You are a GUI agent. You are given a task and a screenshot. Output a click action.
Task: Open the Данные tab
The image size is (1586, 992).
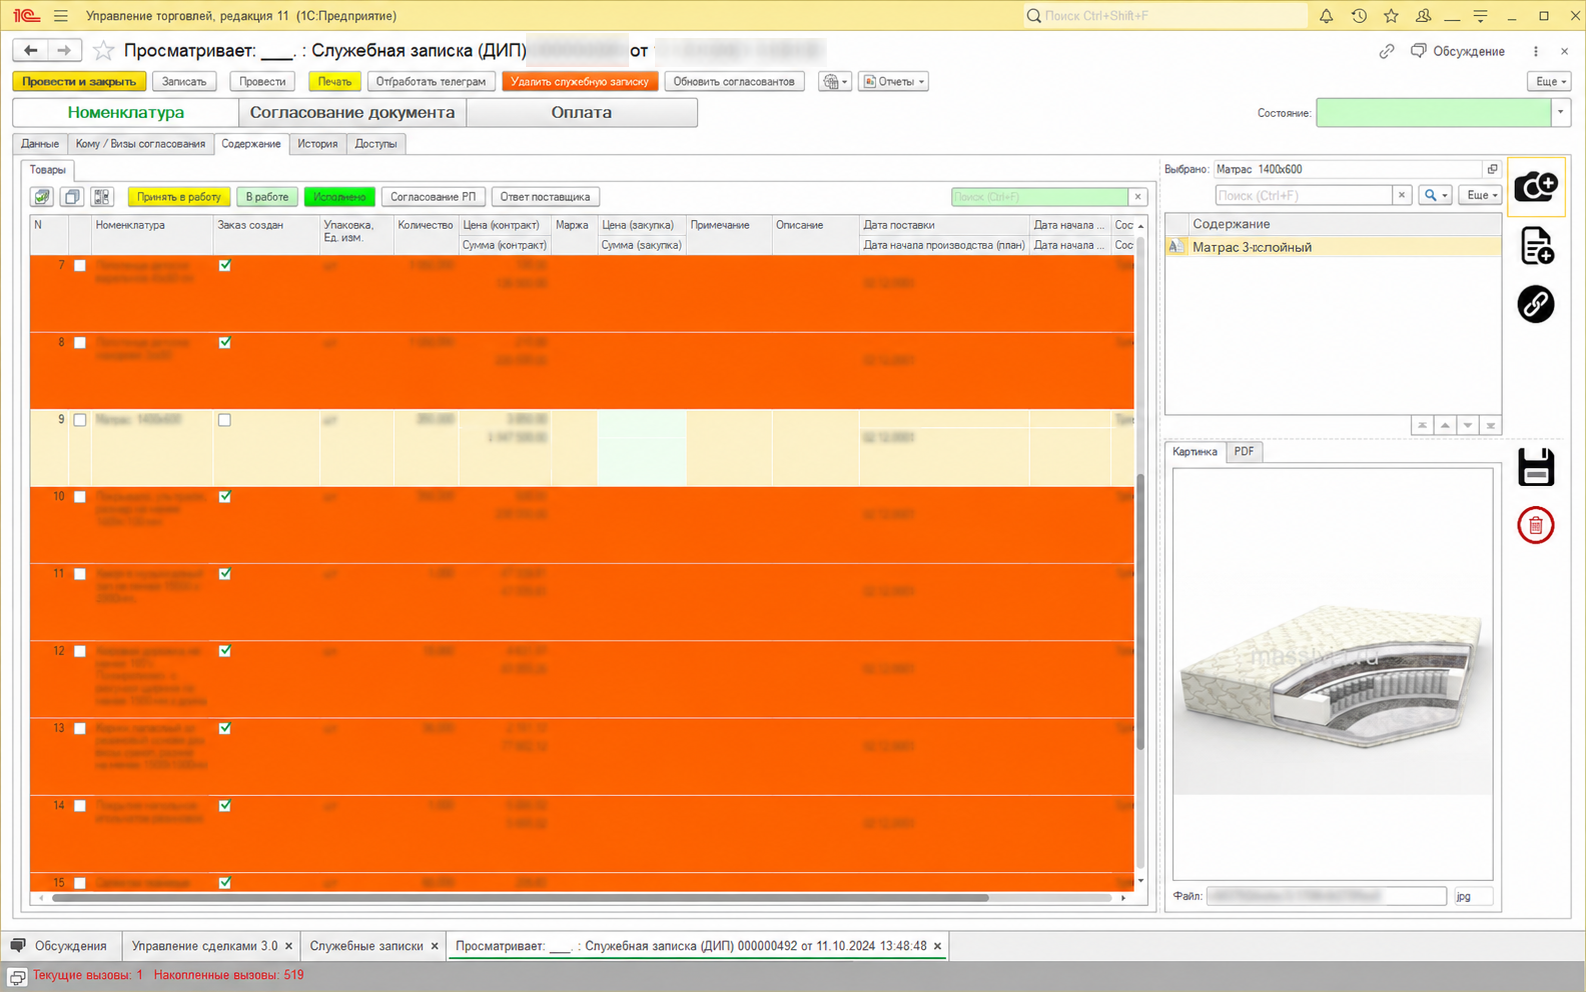pos(40,144)
